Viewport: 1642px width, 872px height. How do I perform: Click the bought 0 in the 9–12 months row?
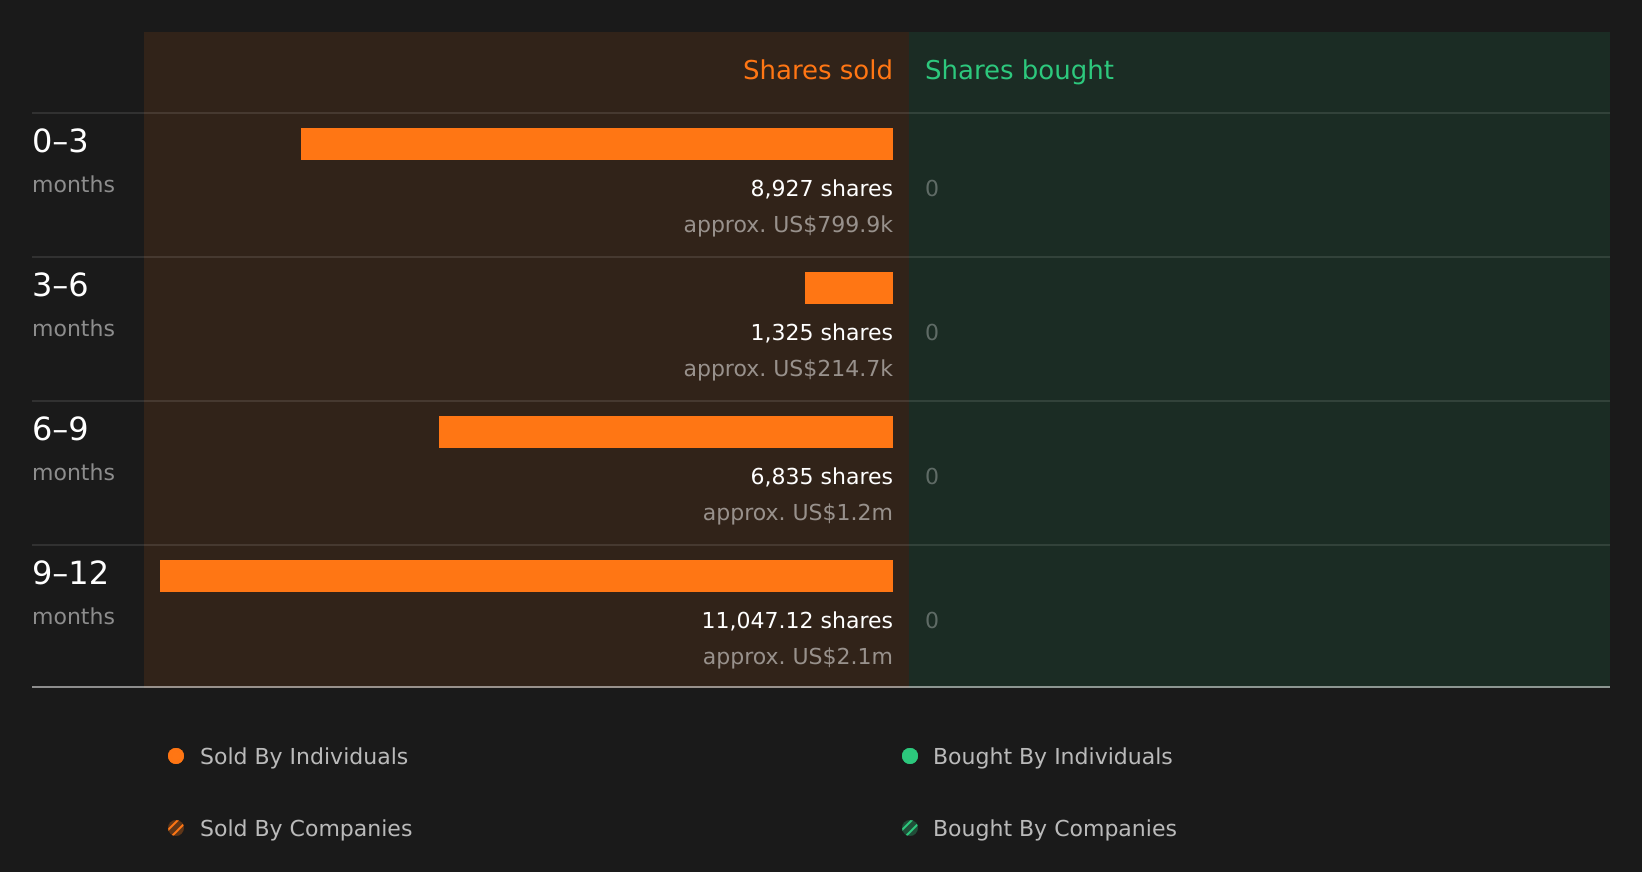932,620
